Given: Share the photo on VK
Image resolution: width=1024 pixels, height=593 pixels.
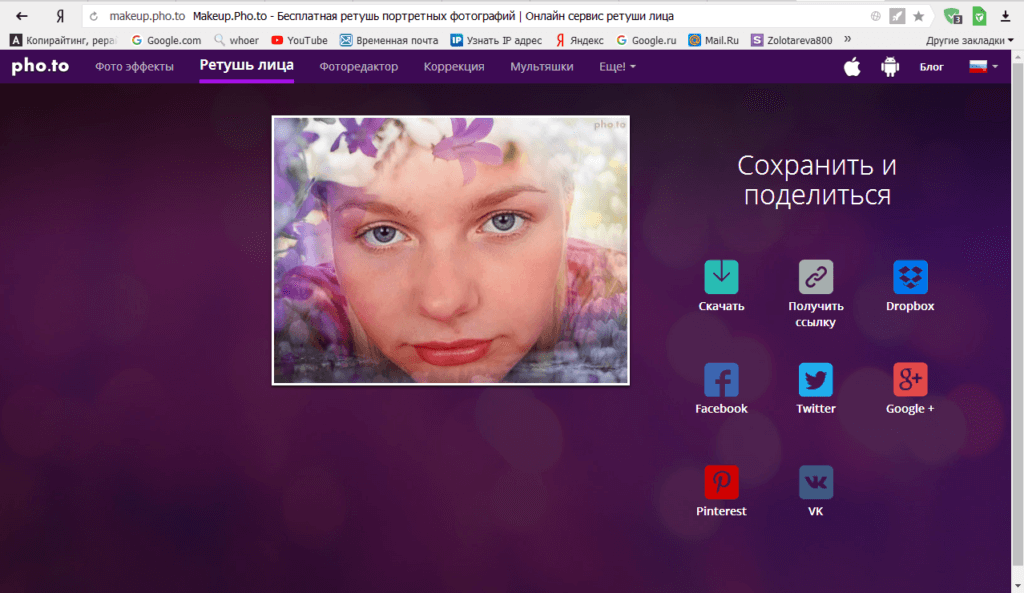Looking at the screenshot, I should [x=816, y=482].
